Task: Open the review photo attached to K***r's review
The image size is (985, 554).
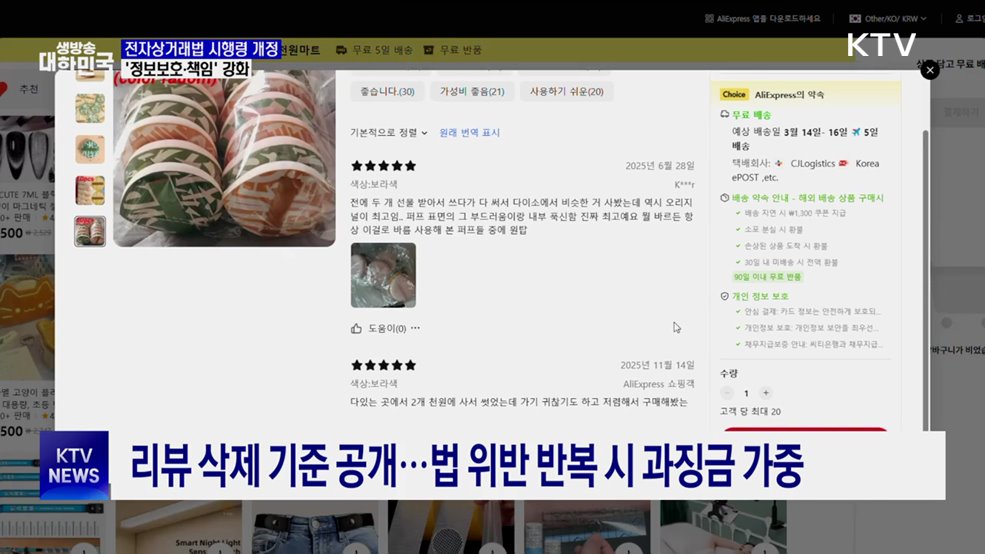Action: point(383,275)
